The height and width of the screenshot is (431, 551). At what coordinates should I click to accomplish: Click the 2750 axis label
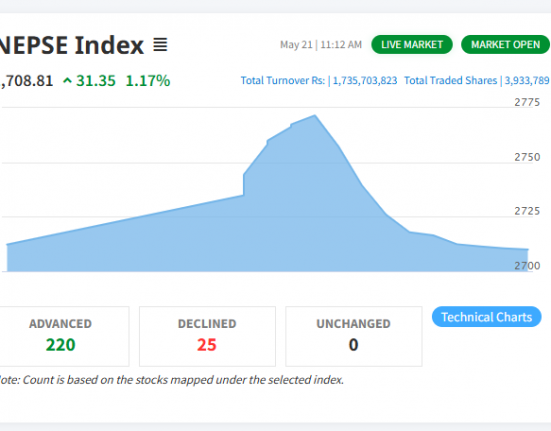tap(527, 157)
